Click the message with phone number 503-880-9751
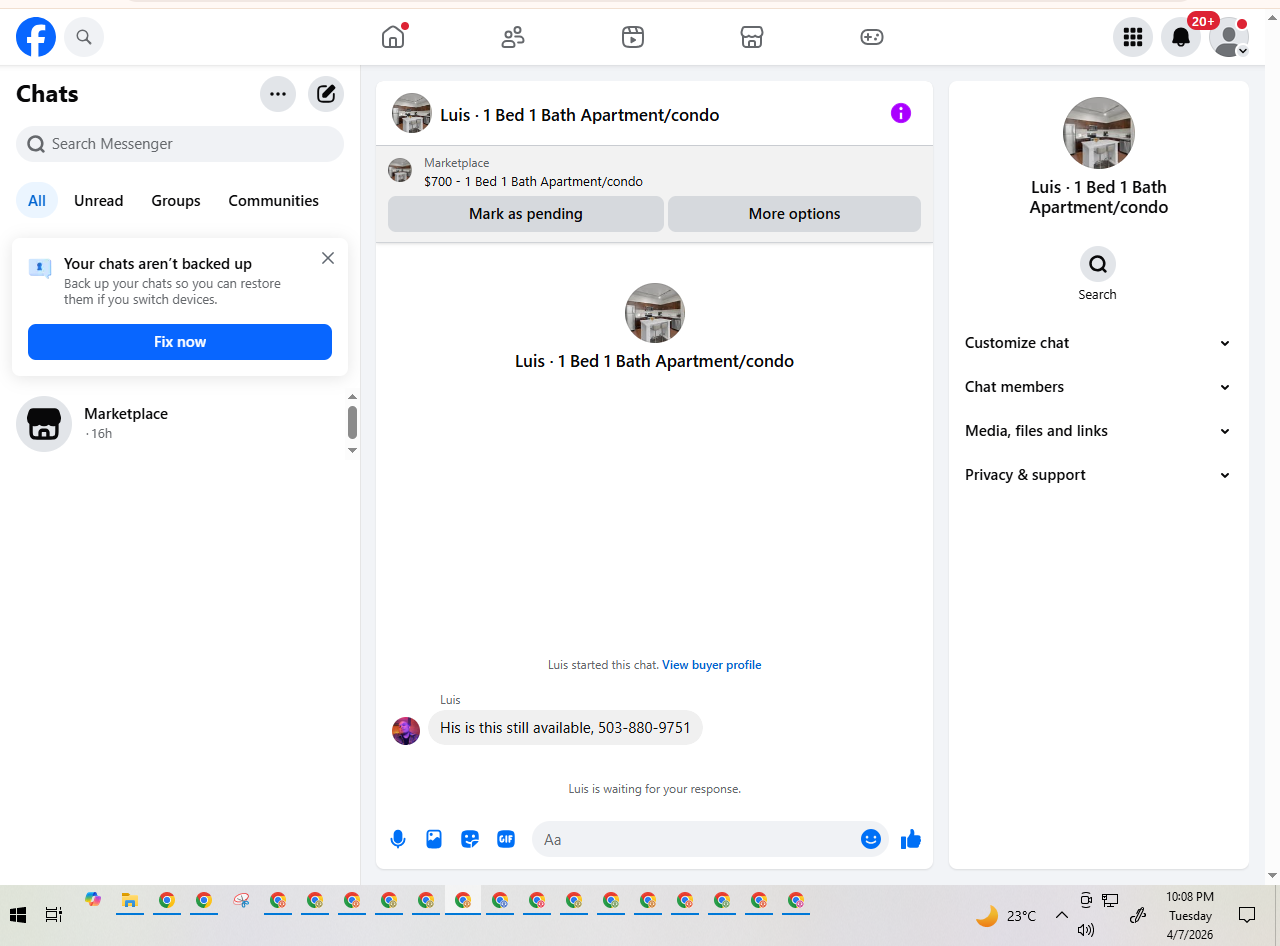Image resolution: width=1280 pixels, height=946 pixels. click(565, 728)
